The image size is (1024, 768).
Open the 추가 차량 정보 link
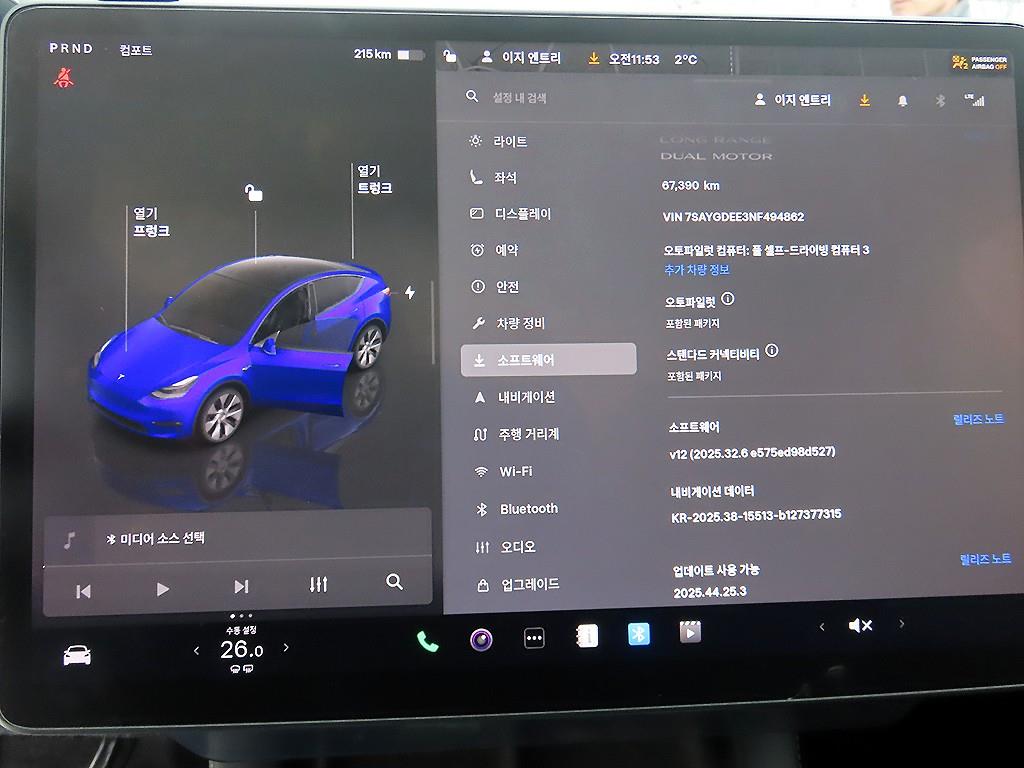(x=697, y=270)
